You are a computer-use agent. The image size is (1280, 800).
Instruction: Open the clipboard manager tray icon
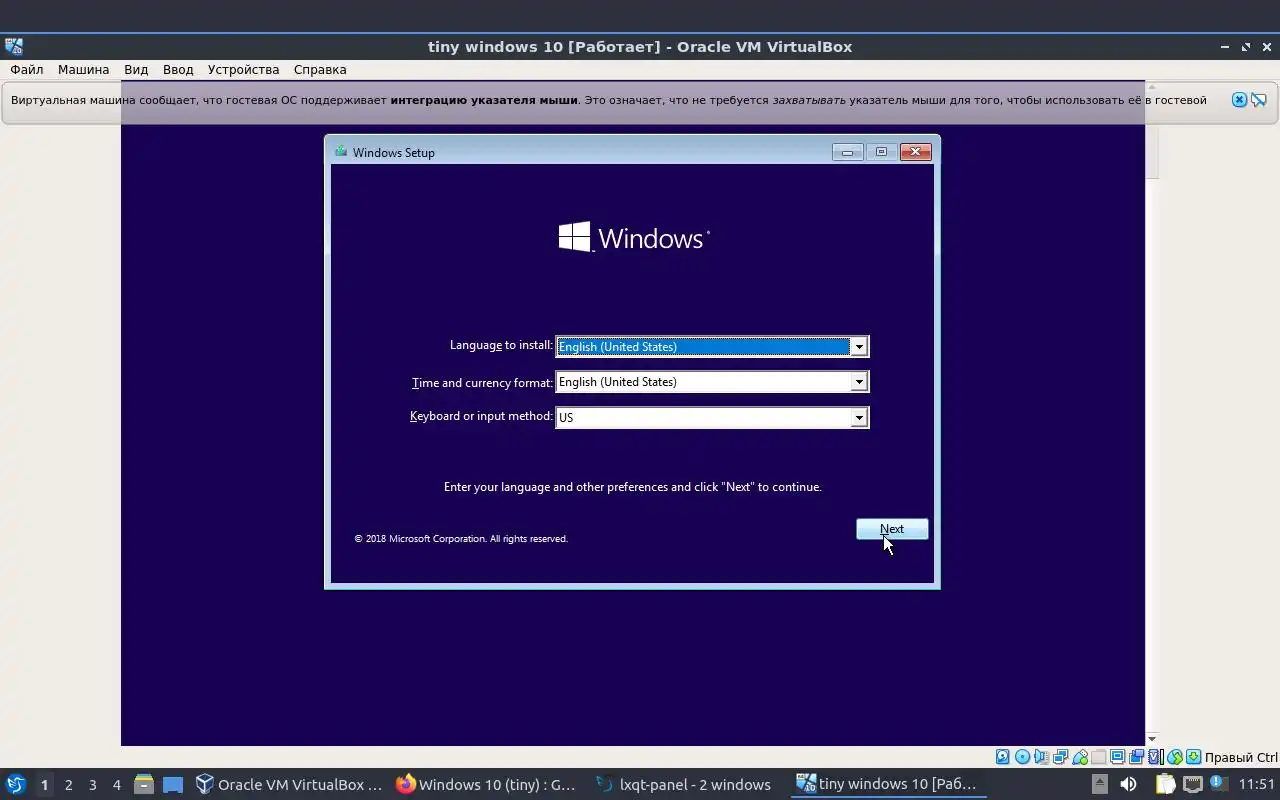click(x=1165, y=784)
